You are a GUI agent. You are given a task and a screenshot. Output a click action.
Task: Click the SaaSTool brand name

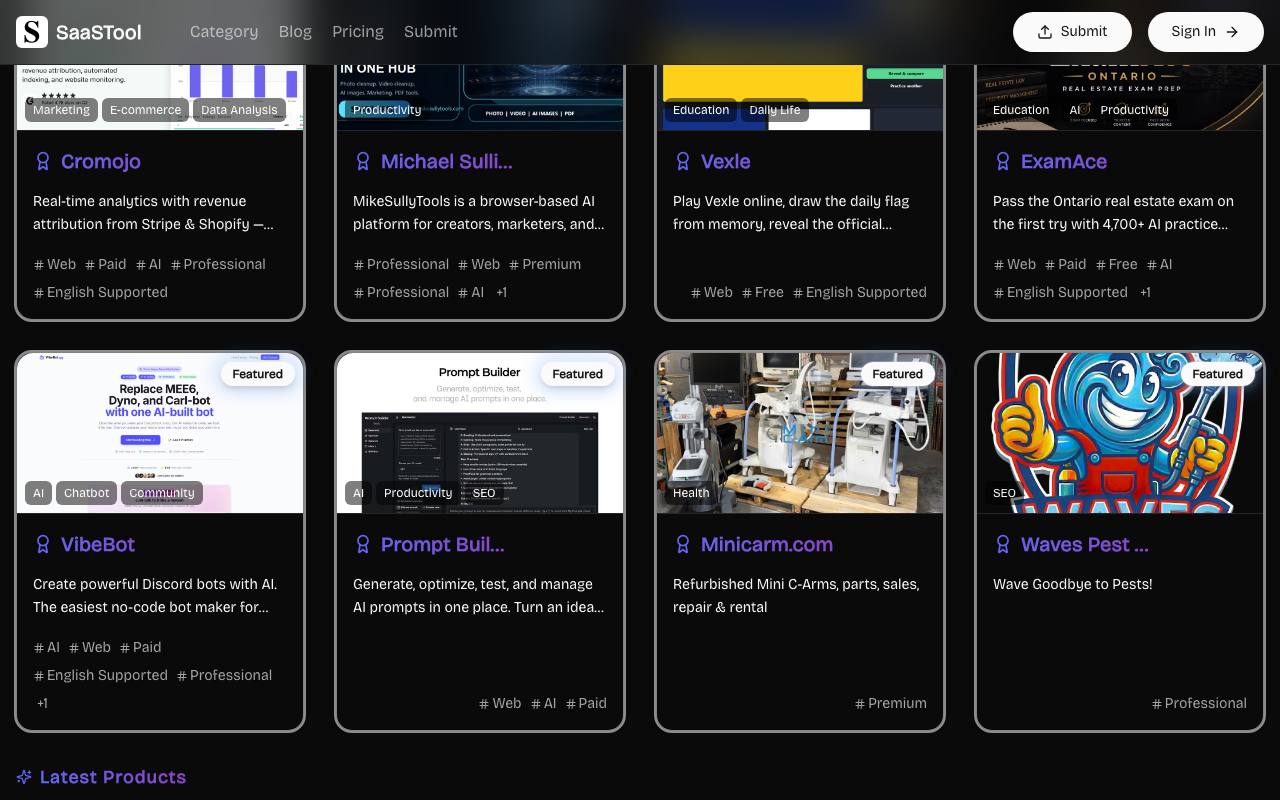(98, 32)
